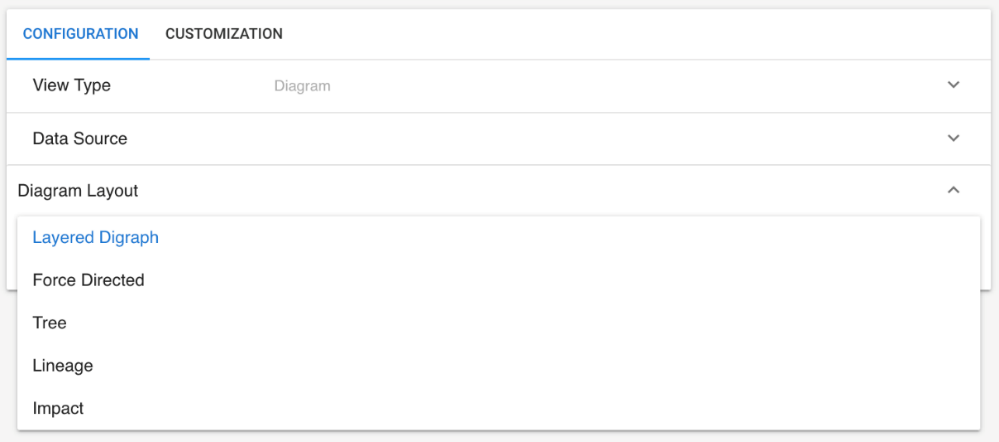
Task: Click the Diagram Layout label
Action: click(x=78, y=190)
